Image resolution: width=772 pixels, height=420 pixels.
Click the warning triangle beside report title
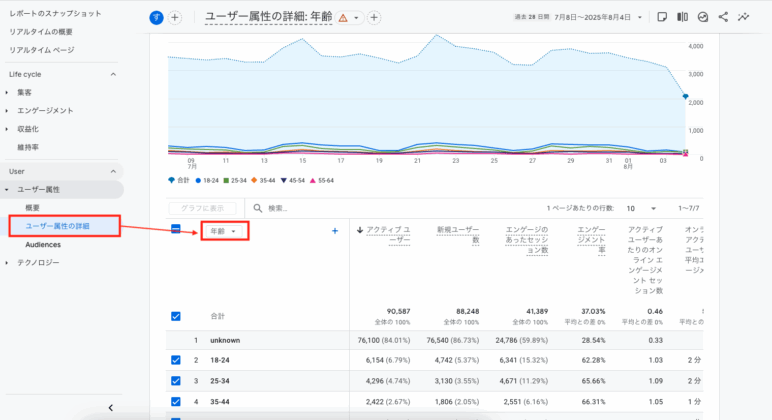343,18
